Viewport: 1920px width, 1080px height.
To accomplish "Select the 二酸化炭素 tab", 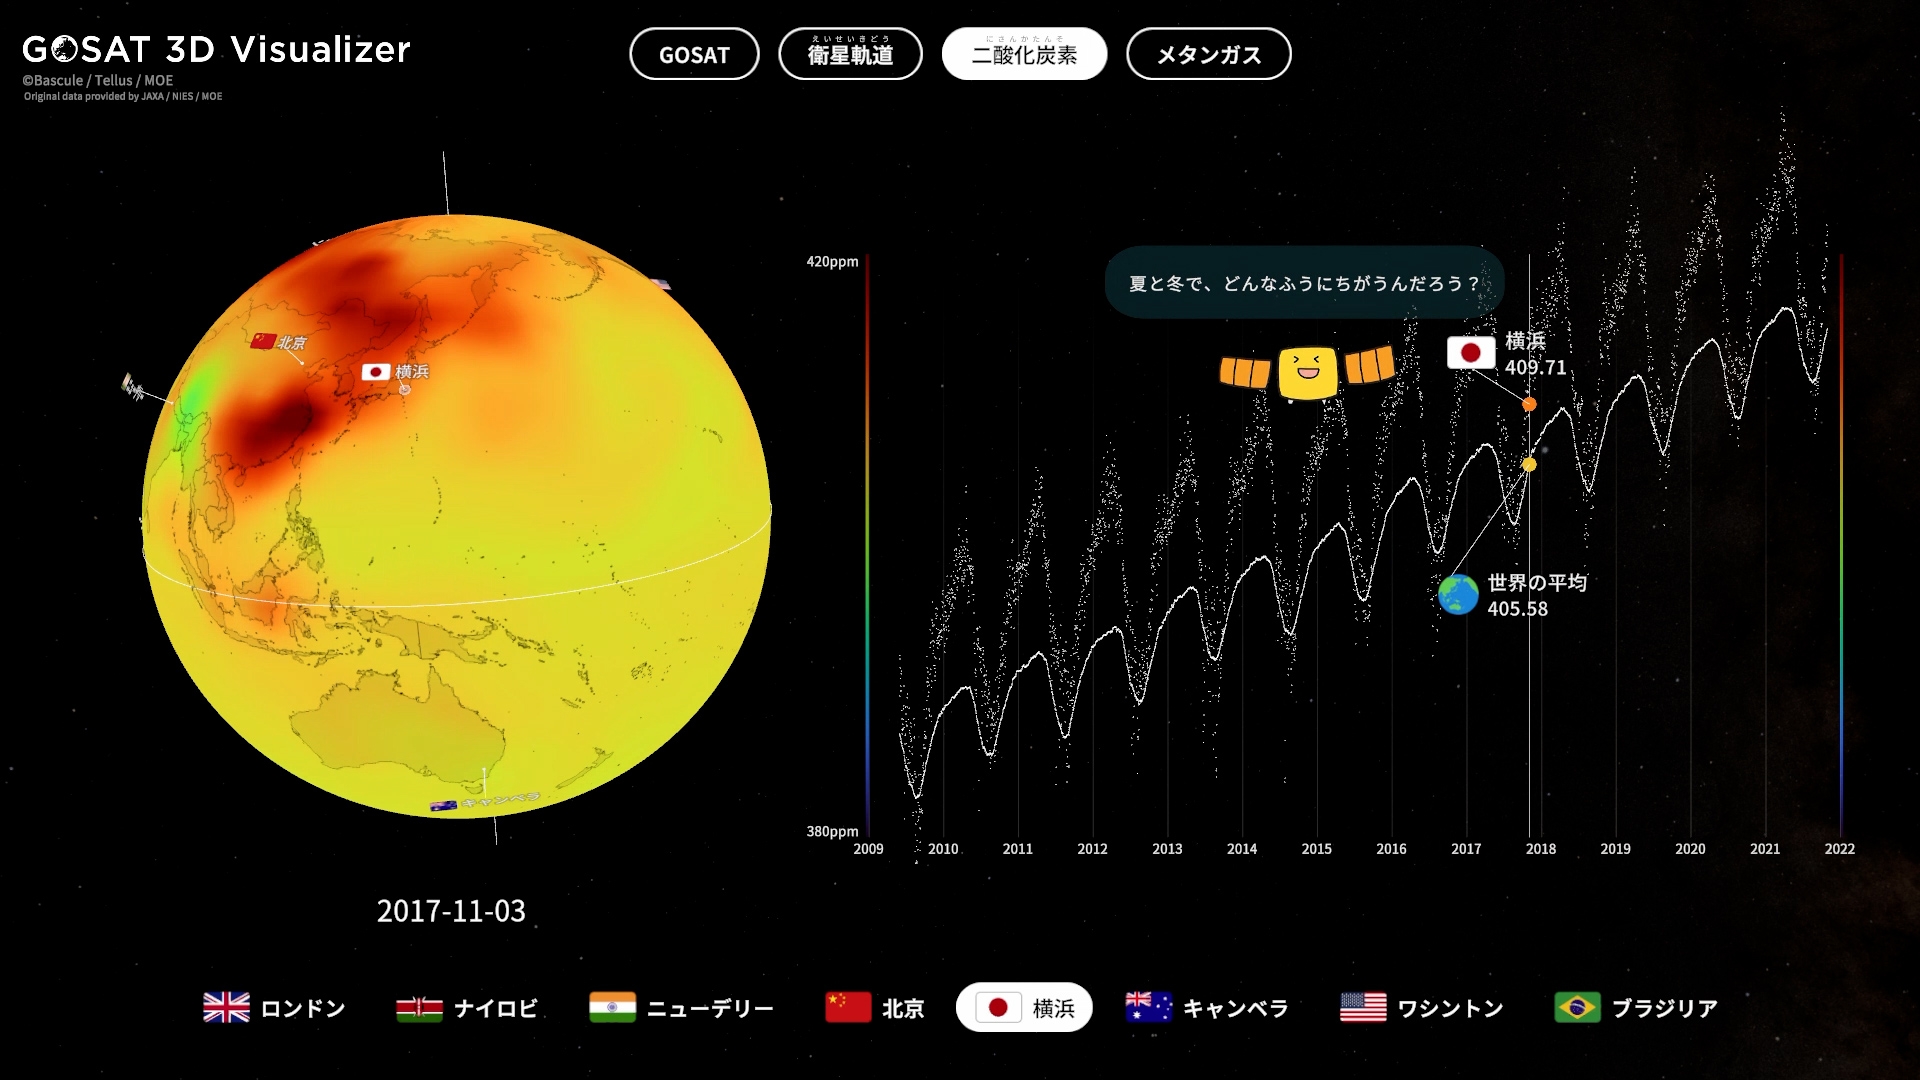I will [1024, 54].
